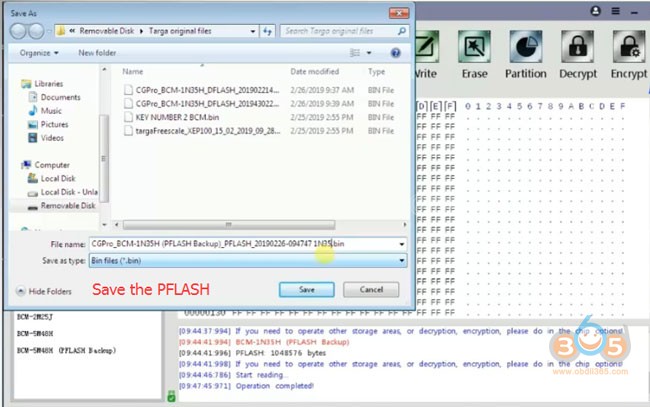Expand Removable Disk breadcrumb arrow

[x=141, y=31]
